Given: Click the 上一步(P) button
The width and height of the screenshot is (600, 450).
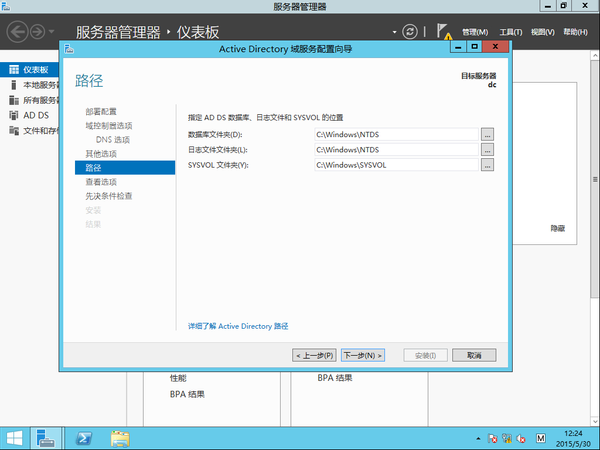Looking at the screenshot, I should click(315, 355).
